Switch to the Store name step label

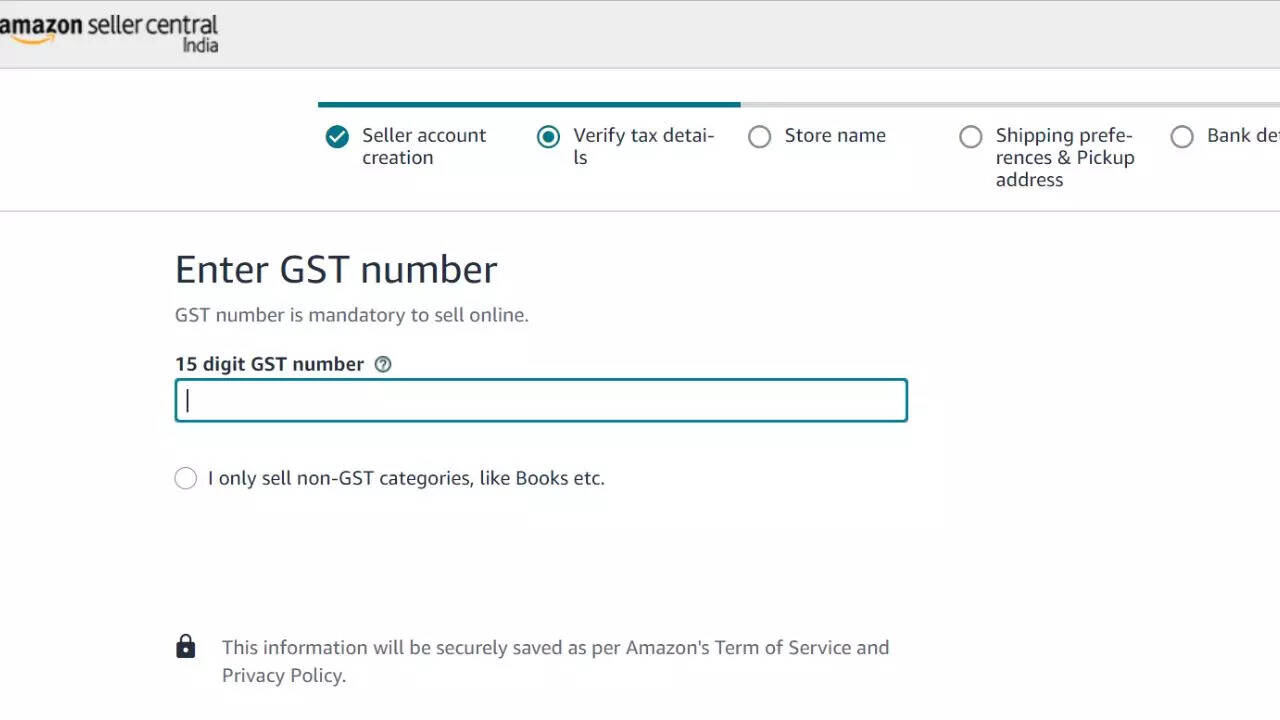coord(835,135)
